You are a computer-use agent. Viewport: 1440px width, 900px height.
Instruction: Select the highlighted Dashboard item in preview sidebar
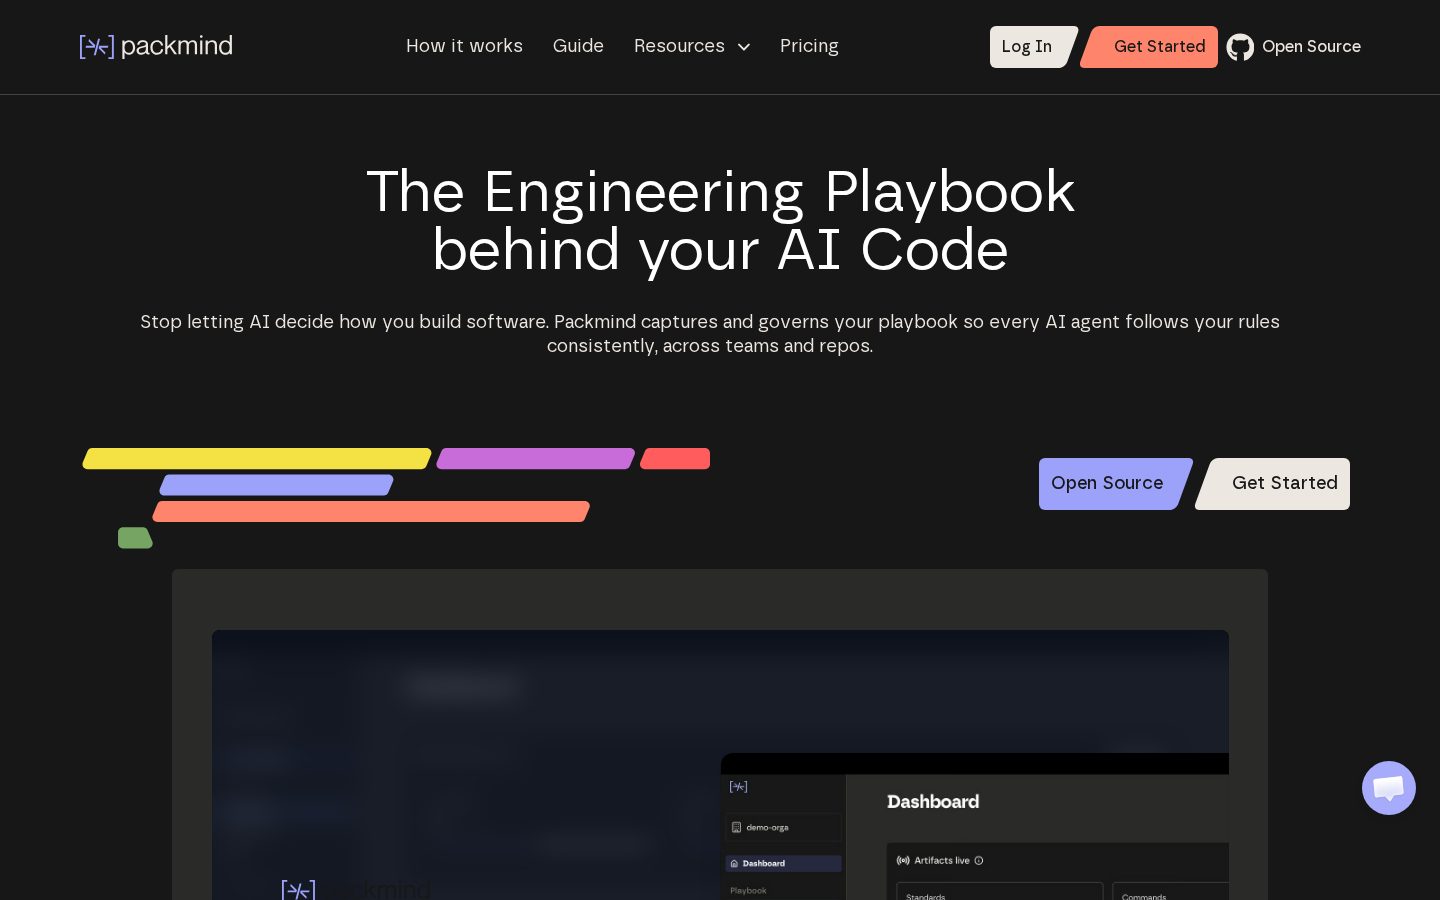783,863
